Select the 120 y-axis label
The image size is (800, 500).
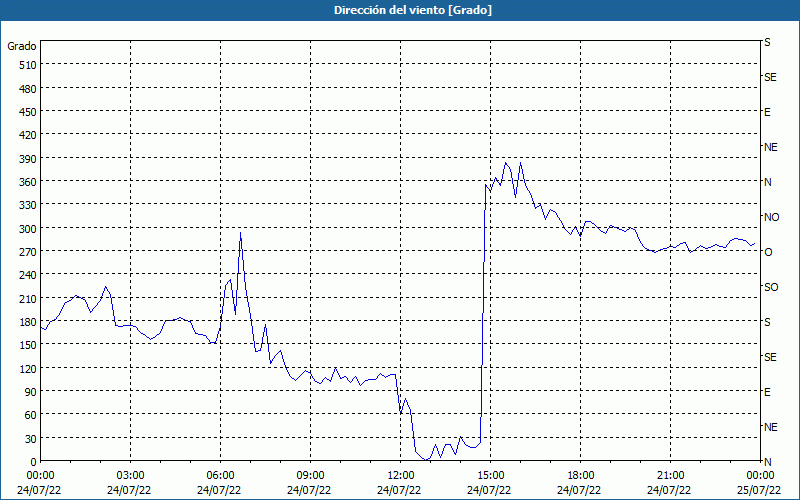point(28,369)
